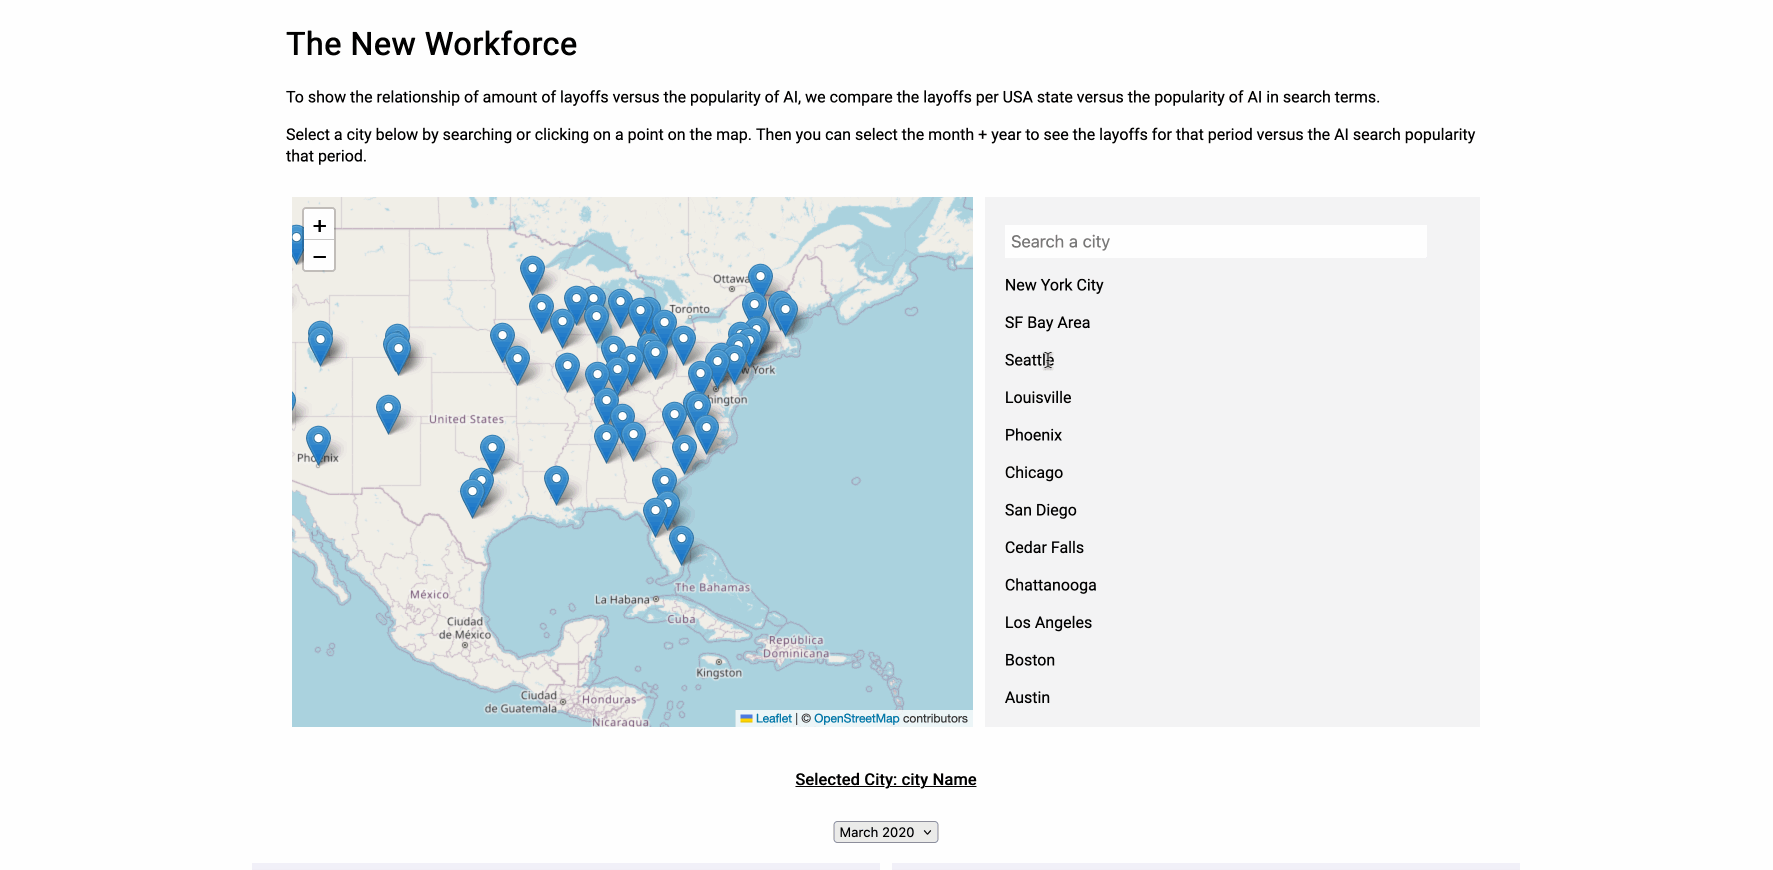Viewport: 1773px width, 870px height.
Task: Click the map marker over Phoenix
Action: click(x=318, y=440)
